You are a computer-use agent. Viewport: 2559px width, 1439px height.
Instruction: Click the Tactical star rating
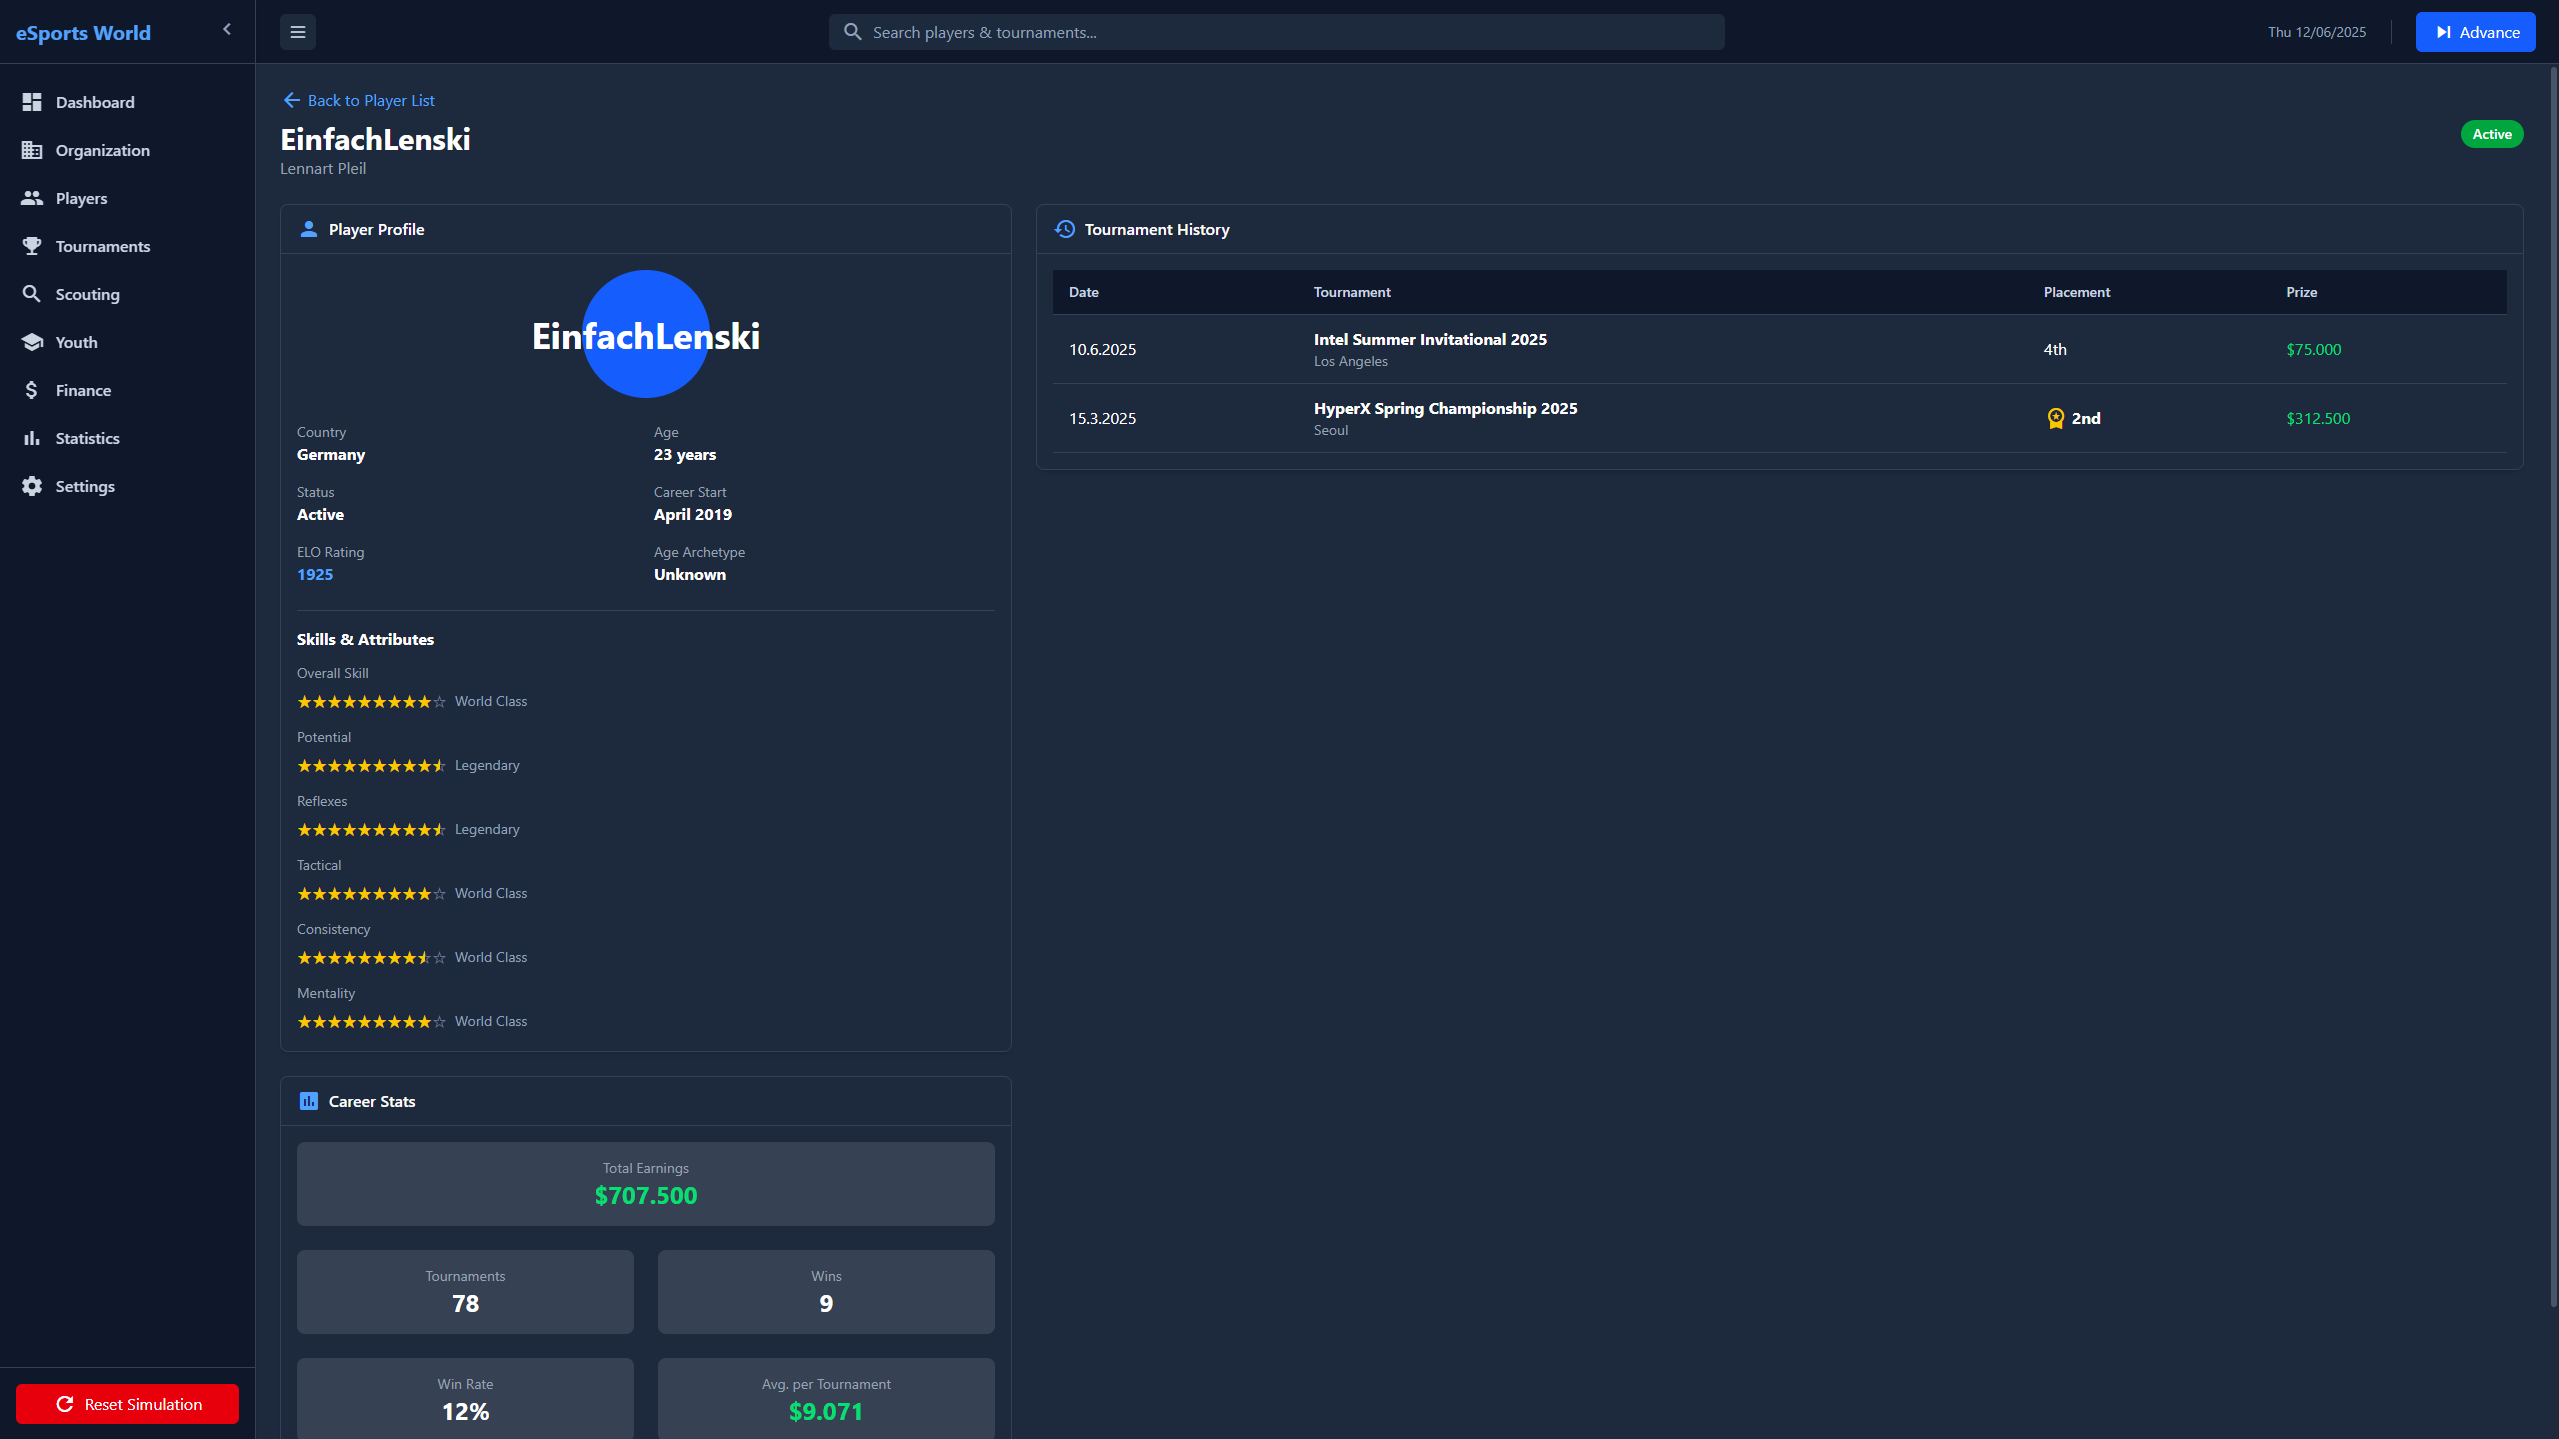[372, 894]
